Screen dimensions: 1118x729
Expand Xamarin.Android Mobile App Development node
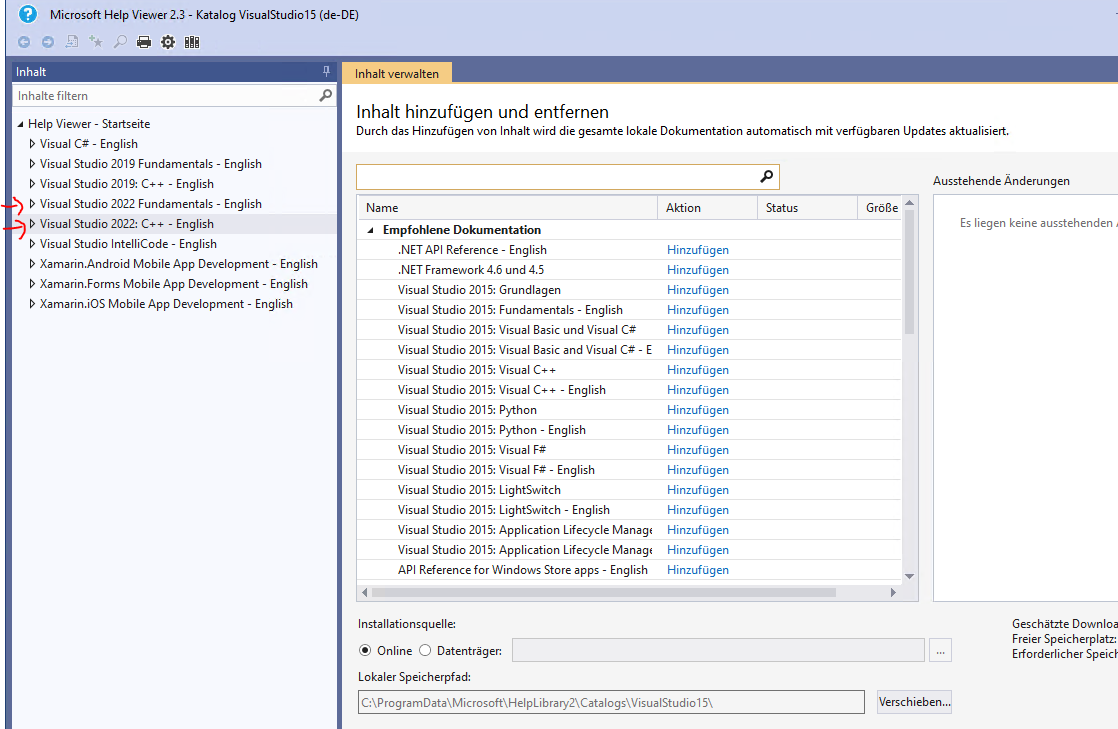(x=32, y=264)
